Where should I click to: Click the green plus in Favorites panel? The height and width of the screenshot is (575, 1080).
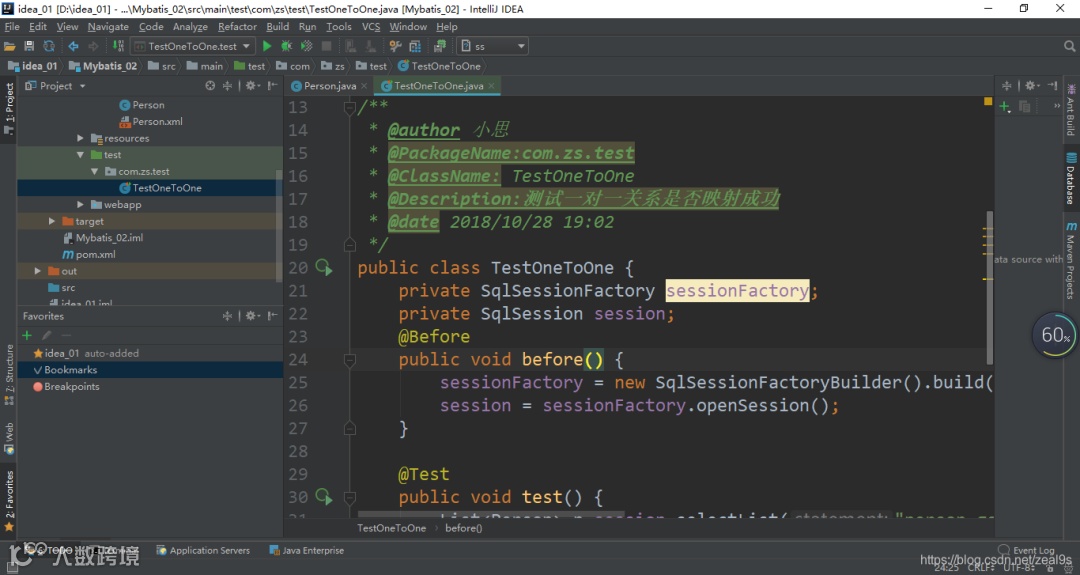[27, 335]
